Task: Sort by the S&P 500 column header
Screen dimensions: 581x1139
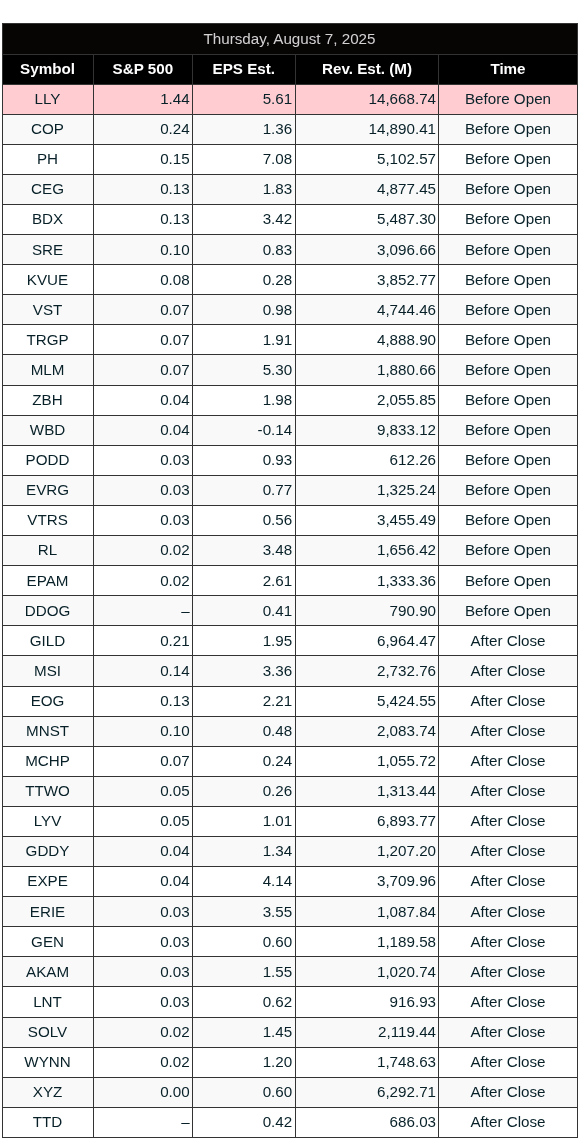Action: coord(143,70)
